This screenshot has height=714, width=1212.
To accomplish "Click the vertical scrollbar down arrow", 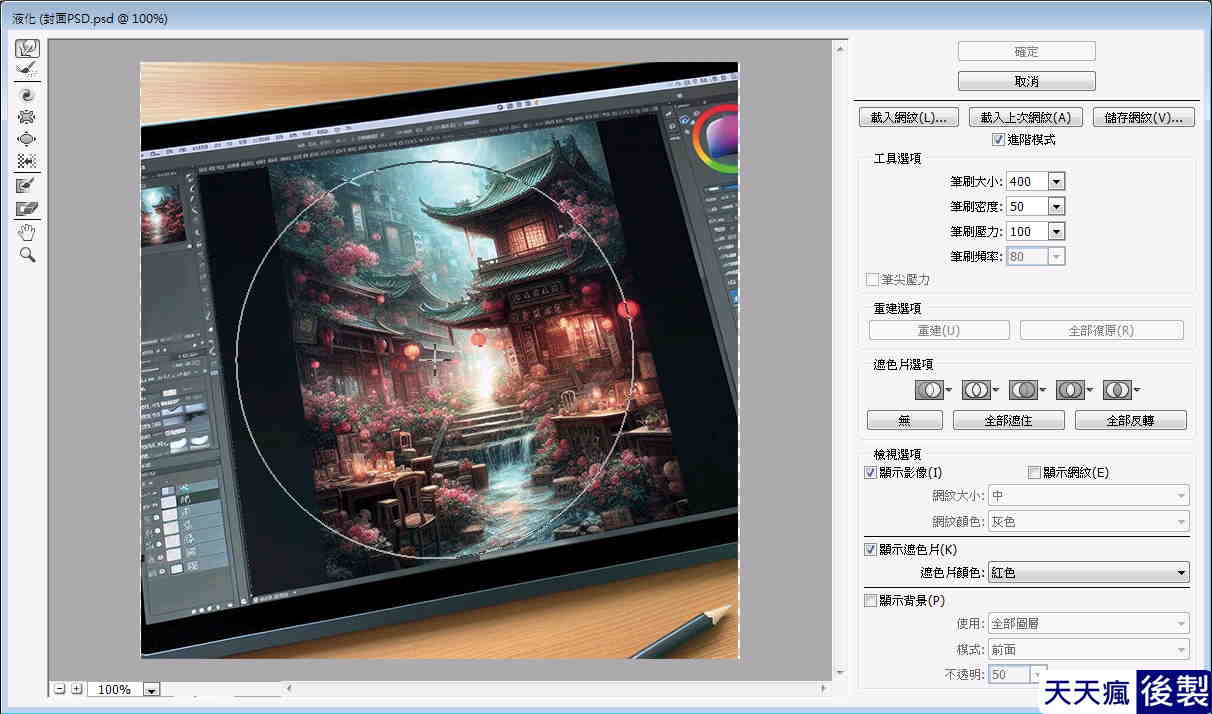I will click(841, 673).
